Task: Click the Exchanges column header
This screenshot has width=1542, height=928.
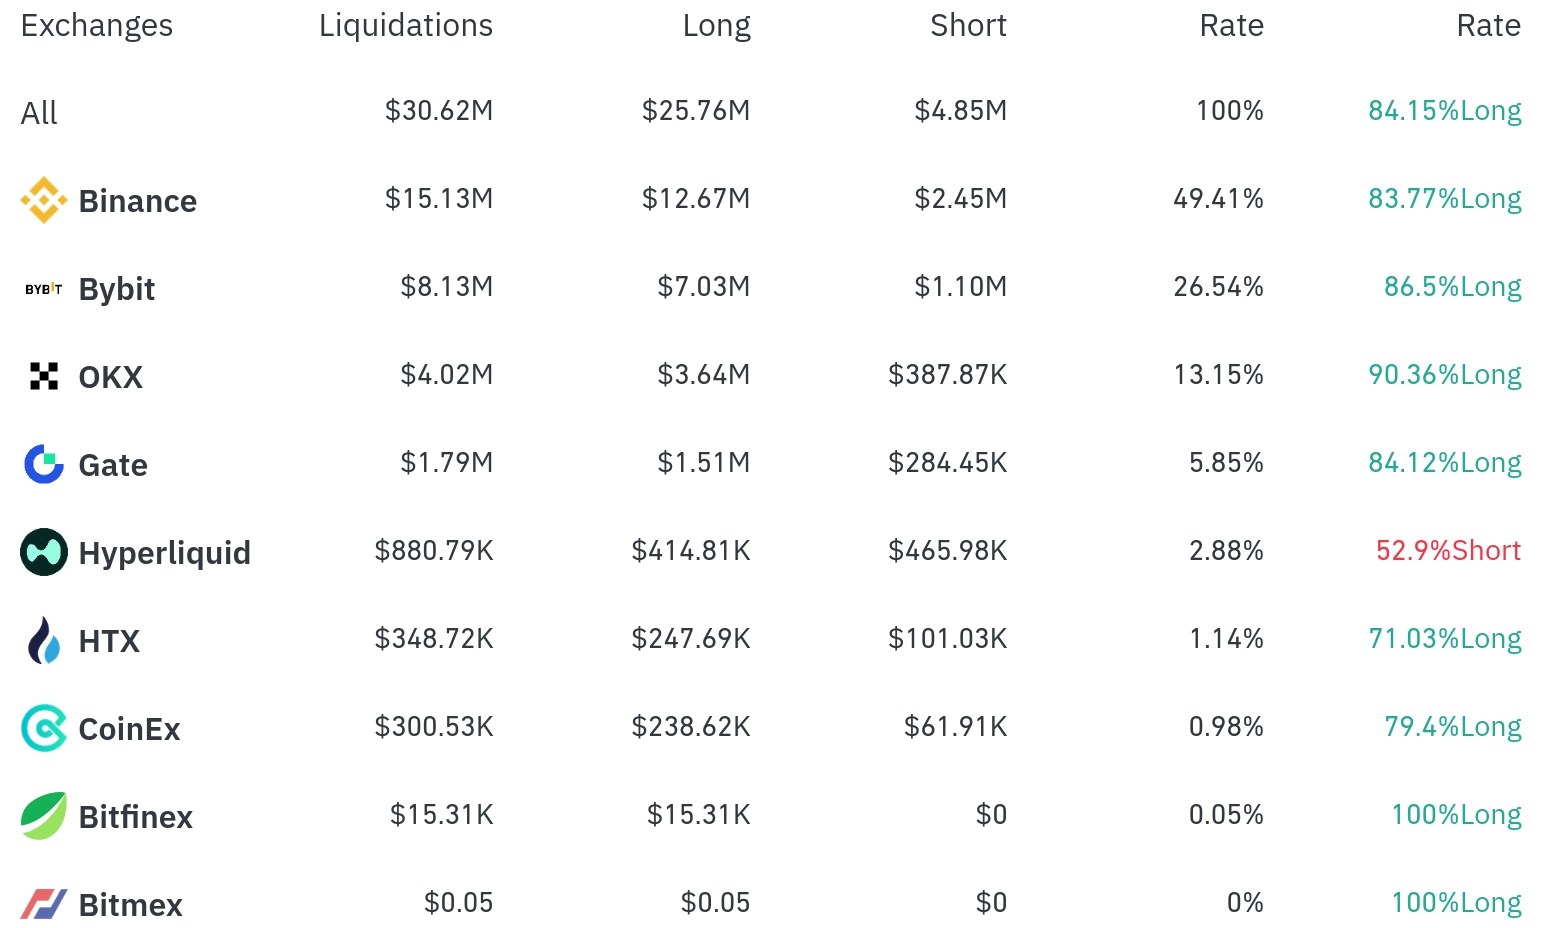Action: [x=97, y=25]
